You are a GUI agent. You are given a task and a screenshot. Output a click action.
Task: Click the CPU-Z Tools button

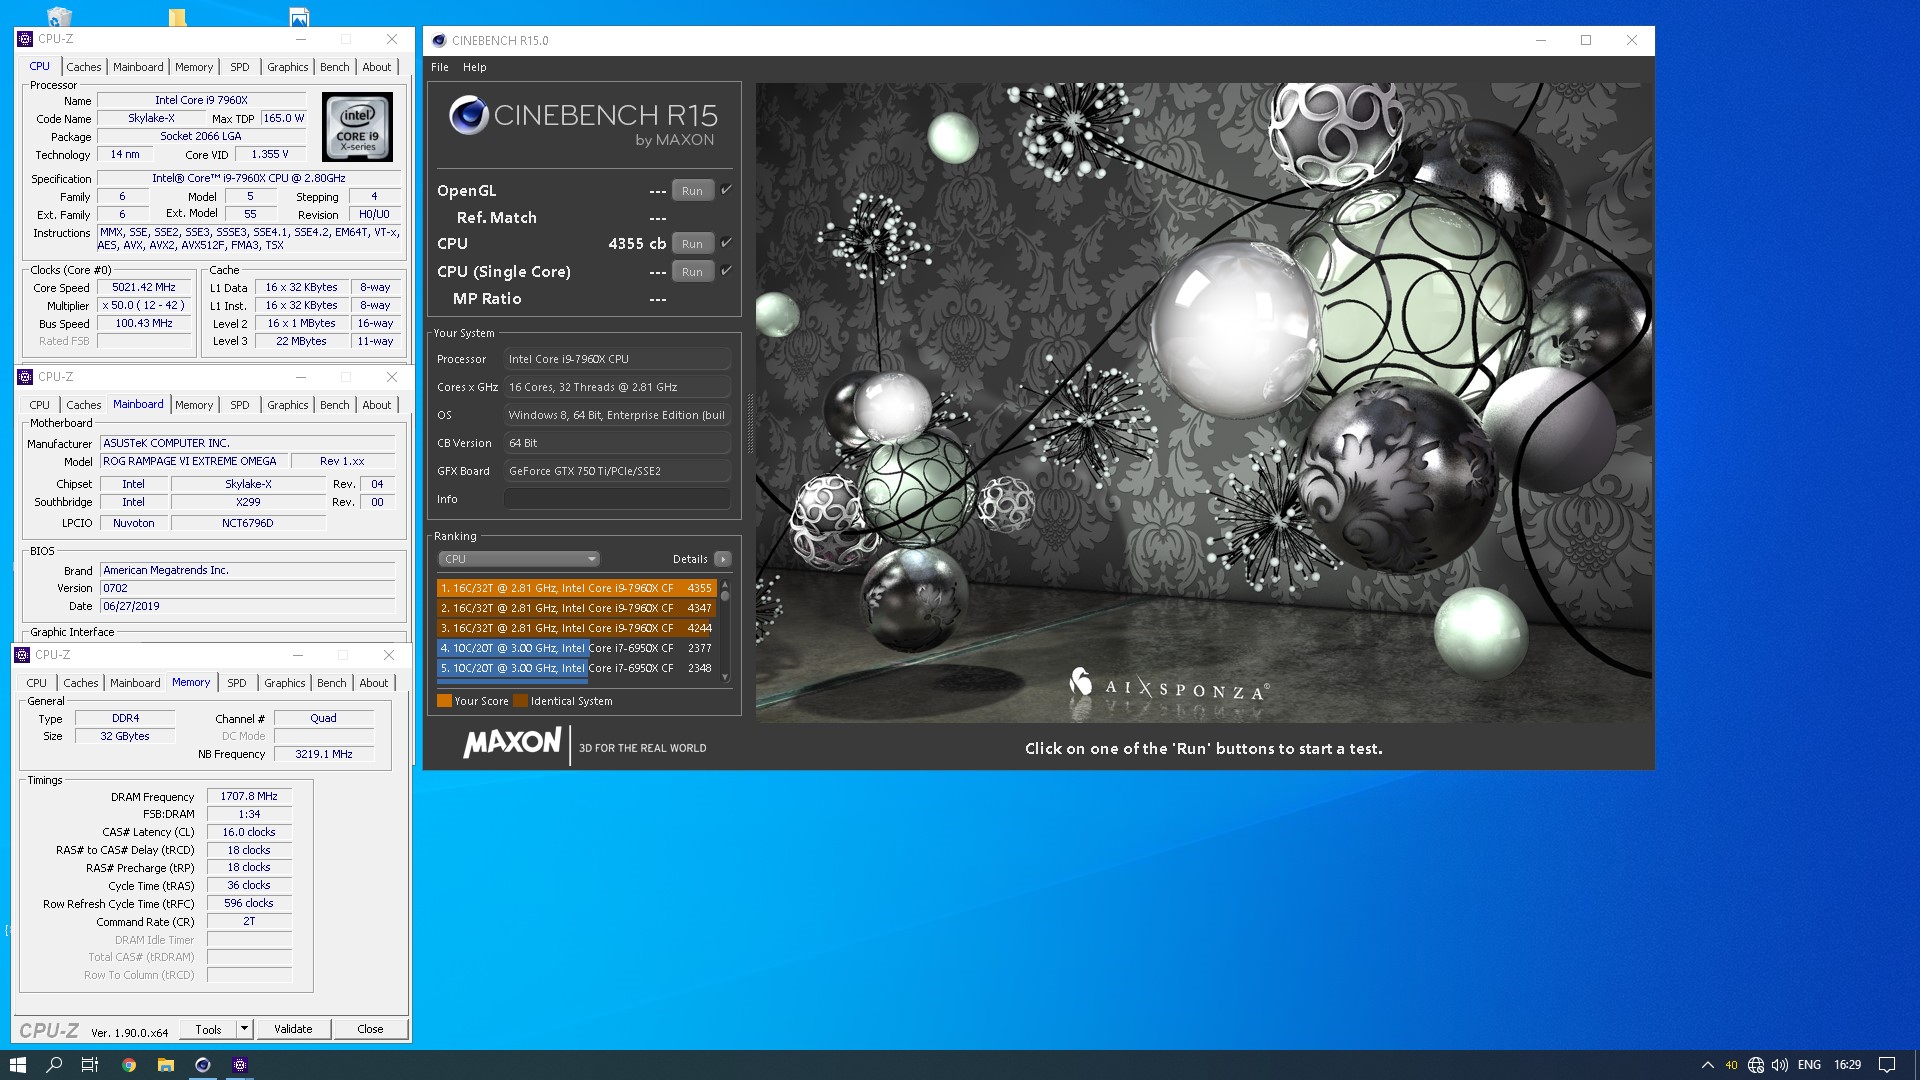tap(208, 1029)
